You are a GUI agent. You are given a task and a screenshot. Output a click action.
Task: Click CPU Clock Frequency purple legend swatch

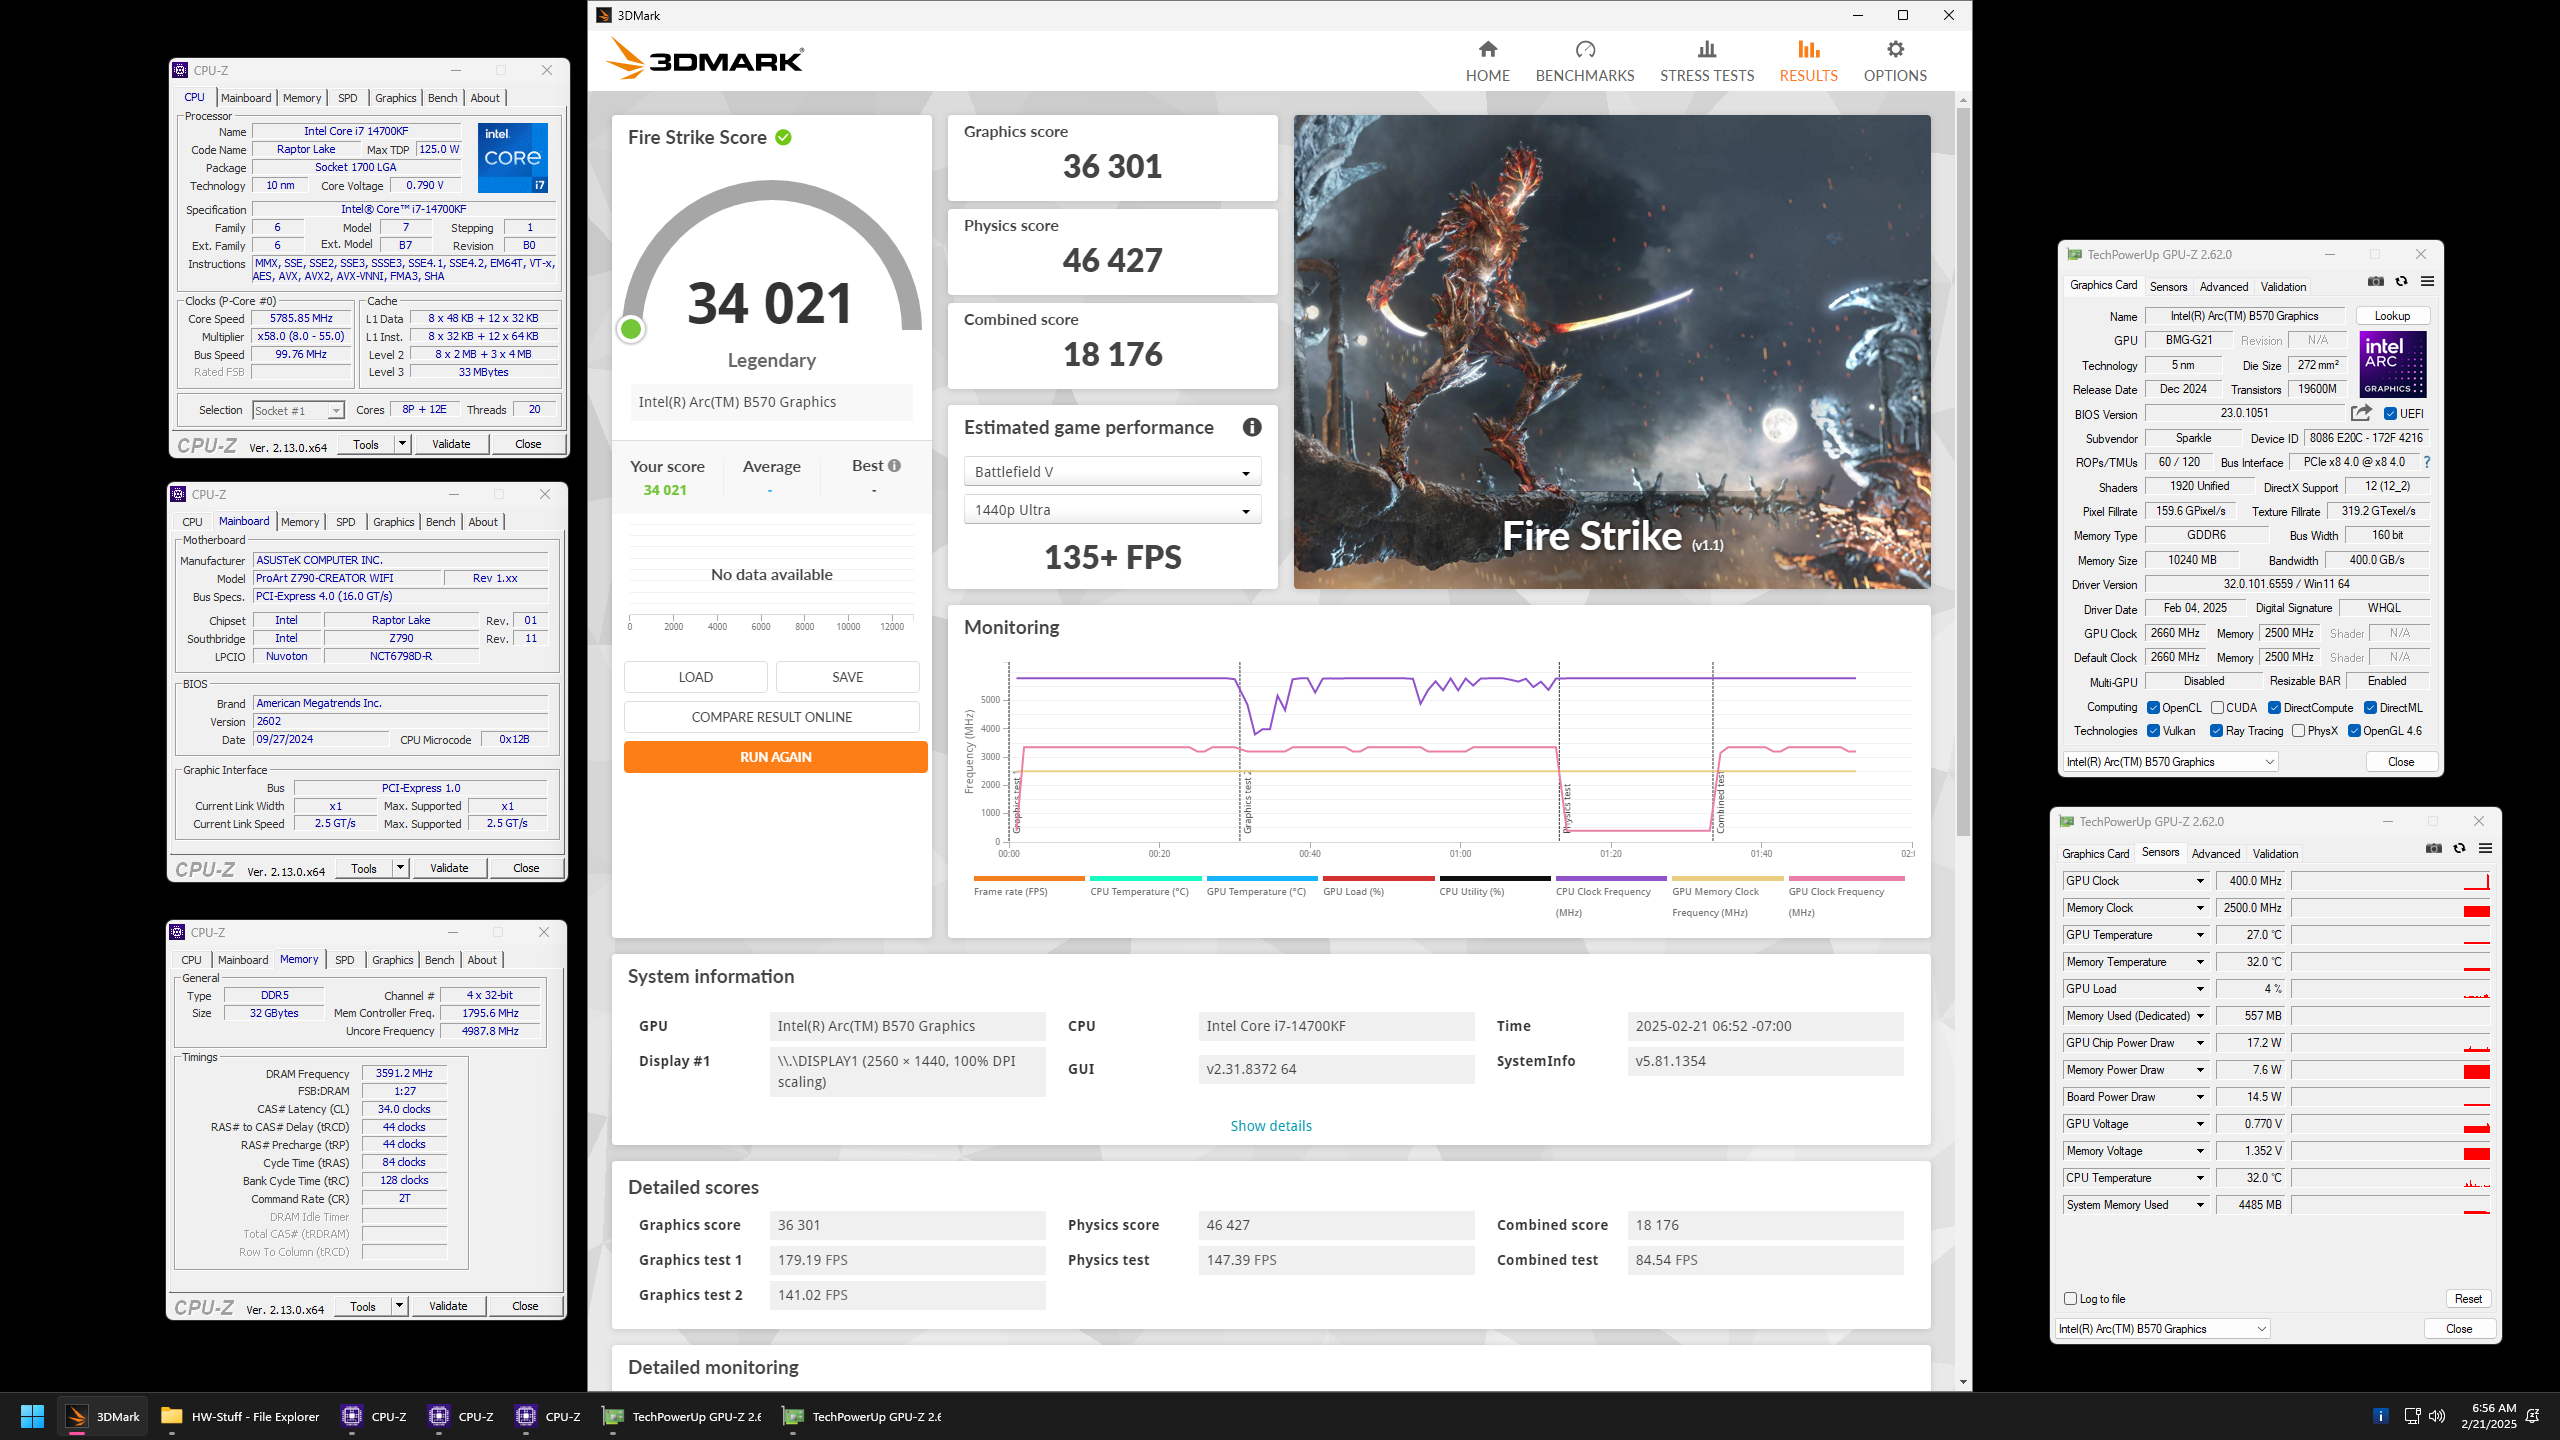click(x=1611, y=878)
